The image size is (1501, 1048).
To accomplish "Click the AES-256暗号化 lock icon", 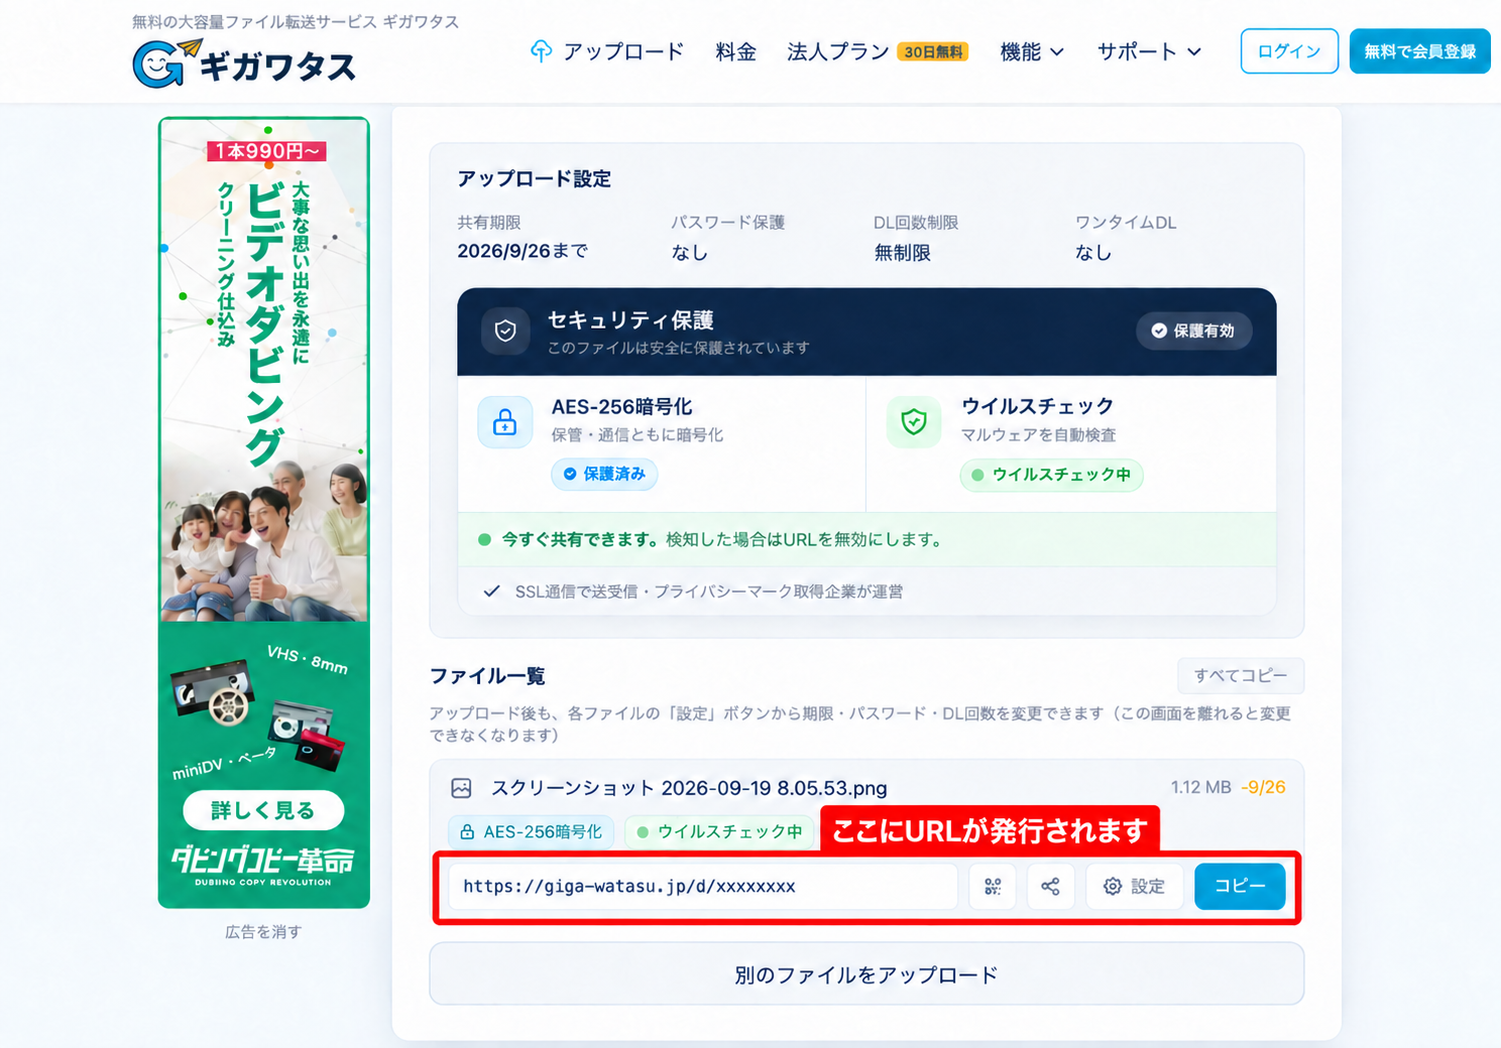I will coord(505,422).
